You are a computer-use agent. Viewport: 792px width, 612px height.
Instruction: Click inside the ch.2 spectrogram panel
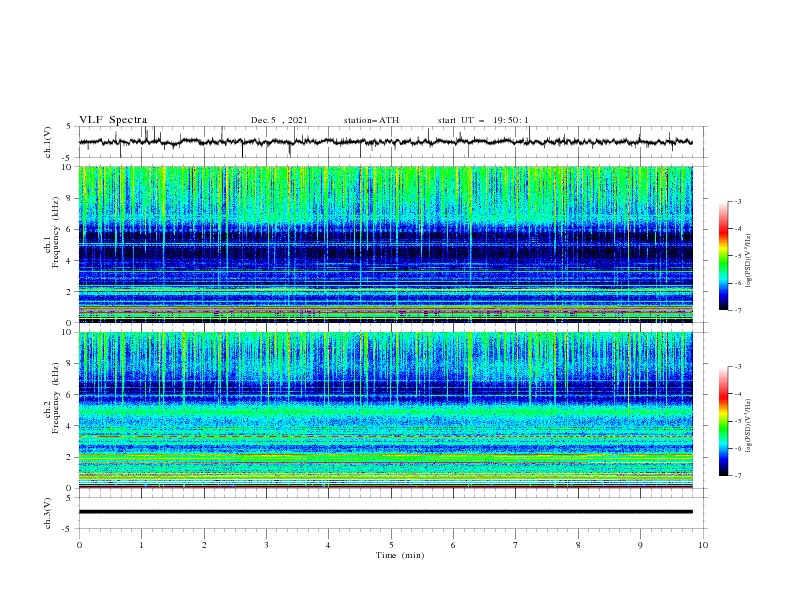click(x=385, y=410)
